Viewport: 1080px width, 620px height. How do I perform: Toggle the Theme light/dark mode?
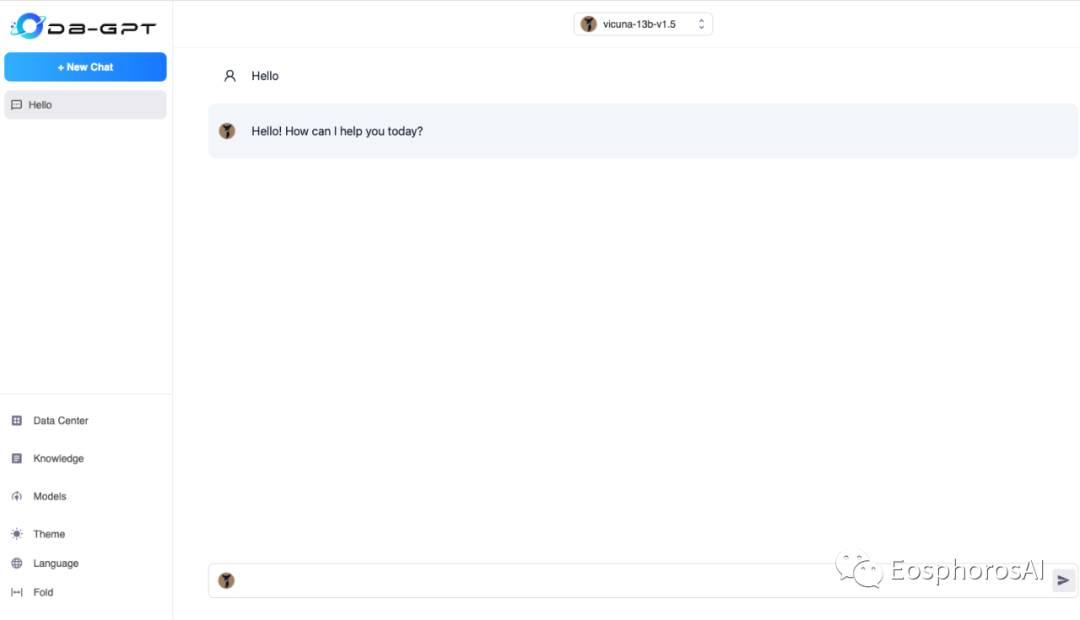(x=48, y=534)
